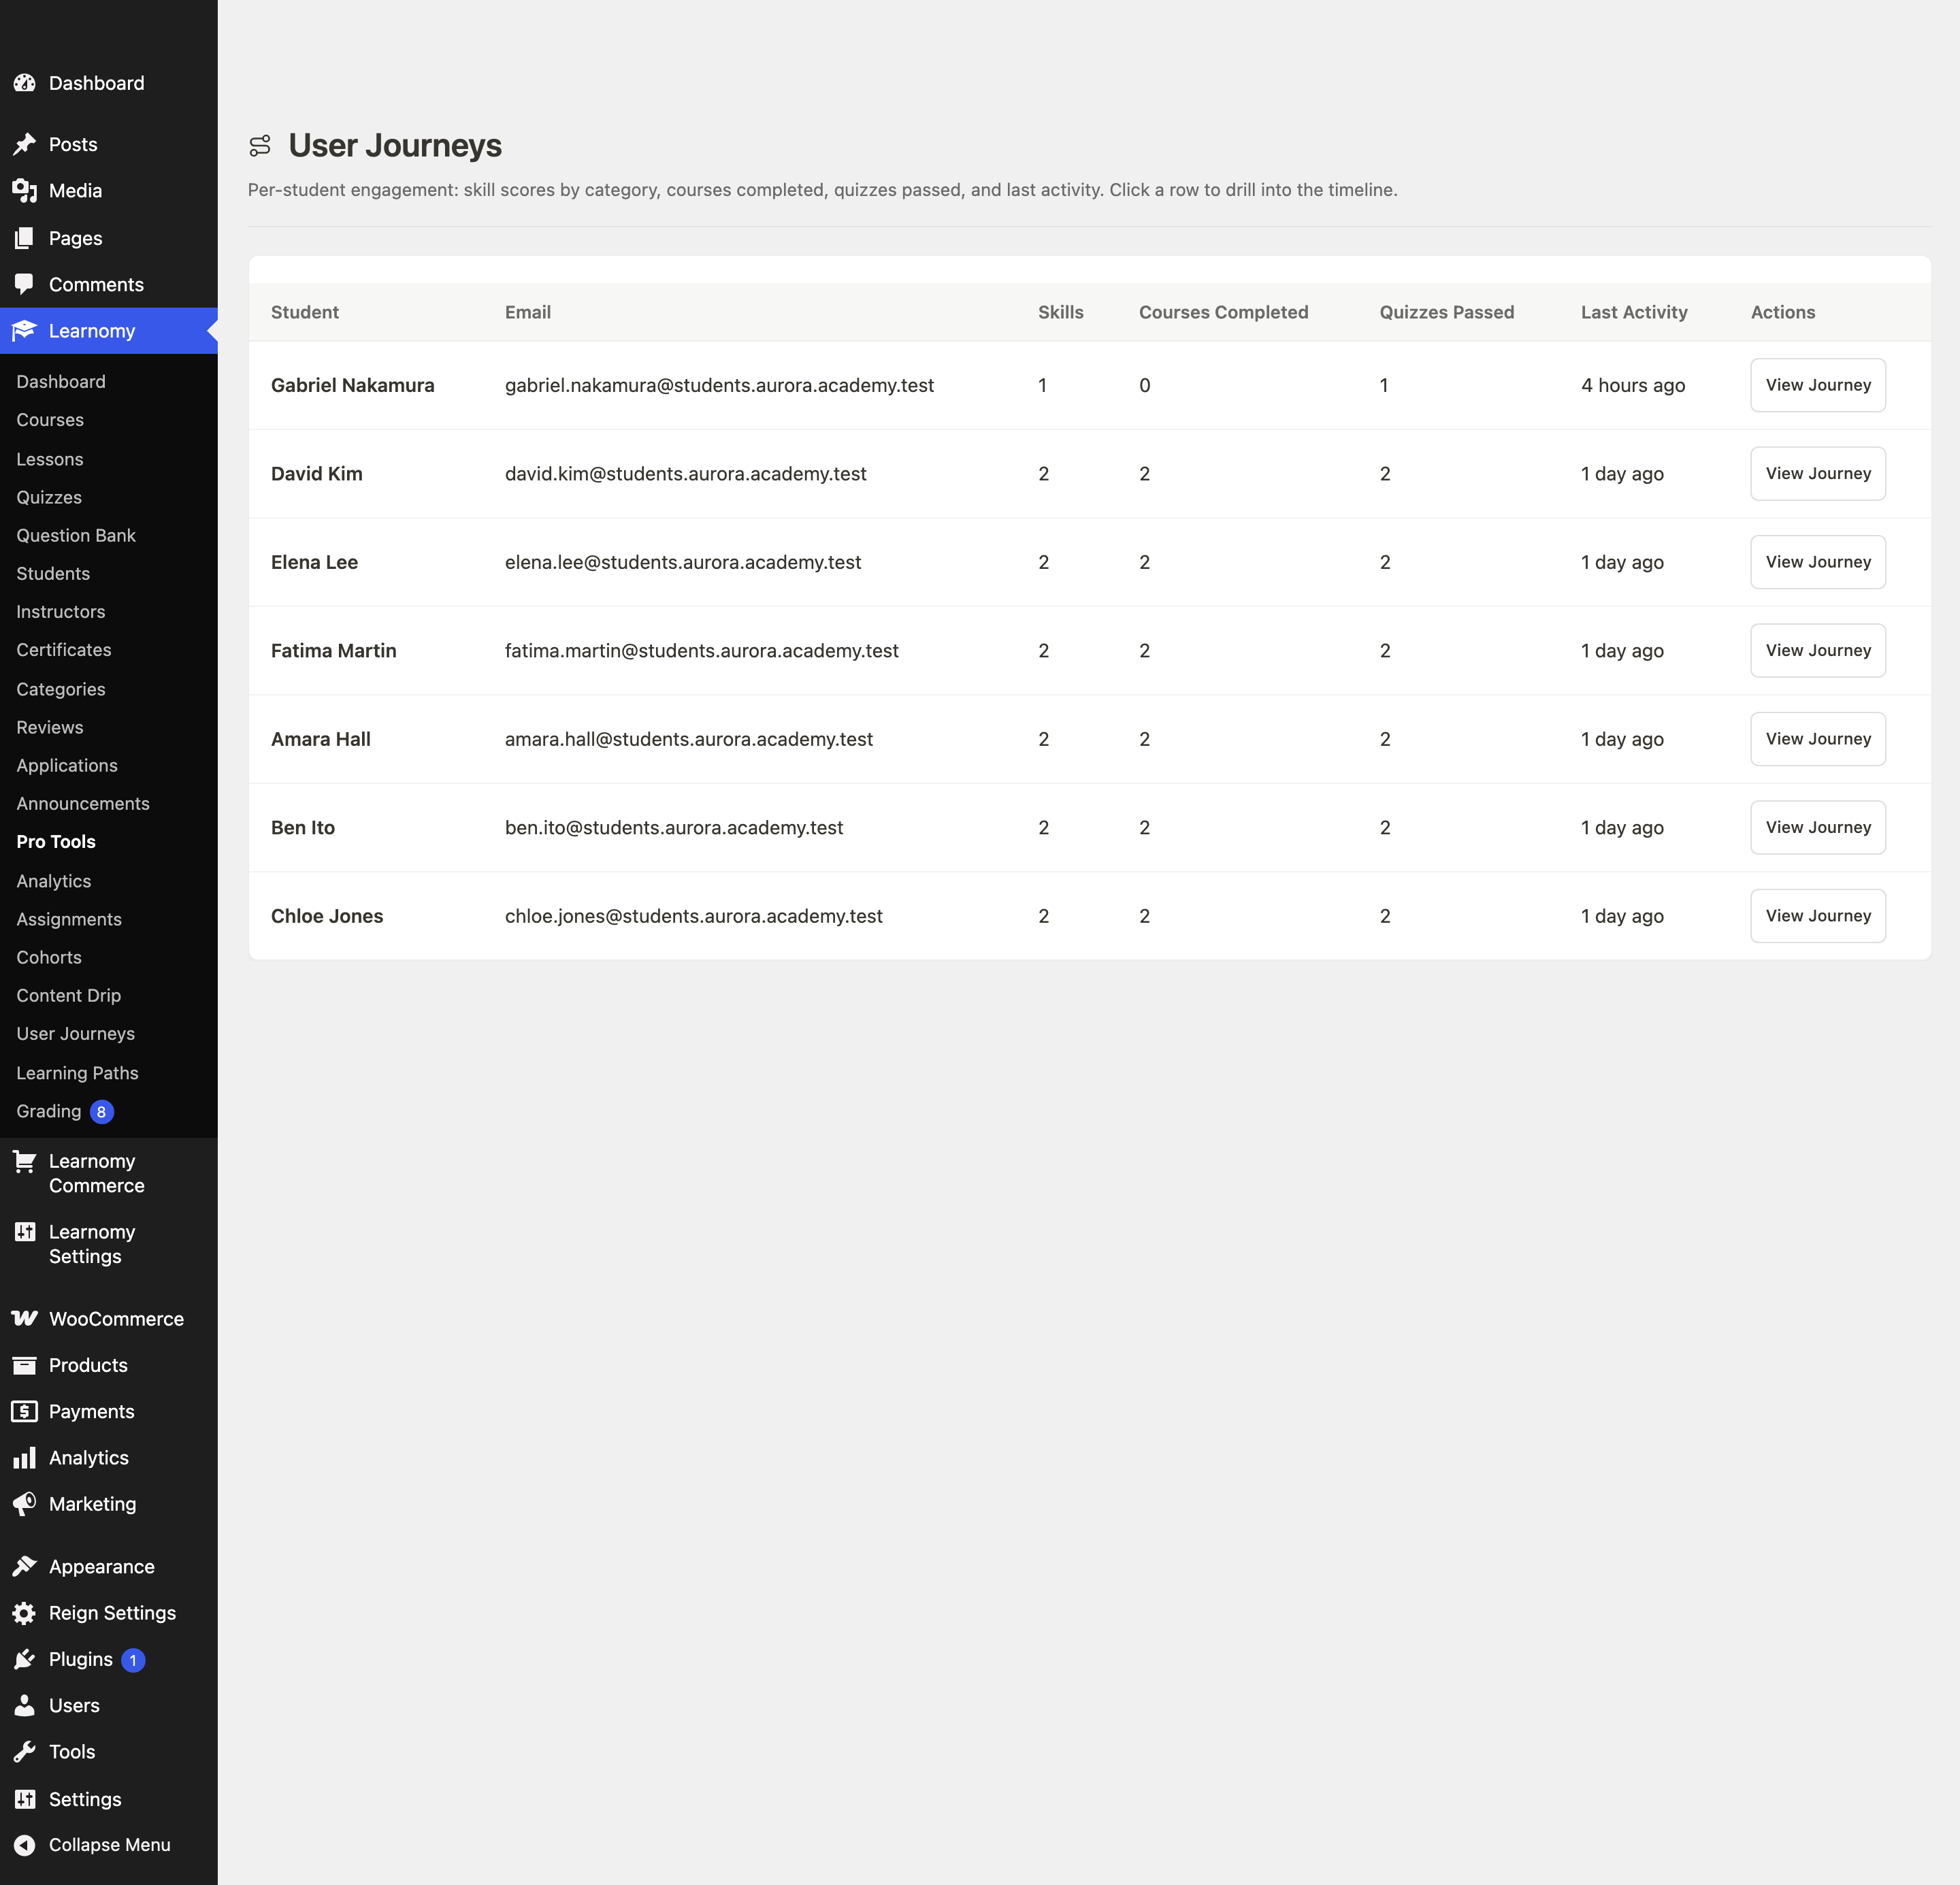
Task: Click '4 hours ago' activity value
Action: [x=1633, y=385]
